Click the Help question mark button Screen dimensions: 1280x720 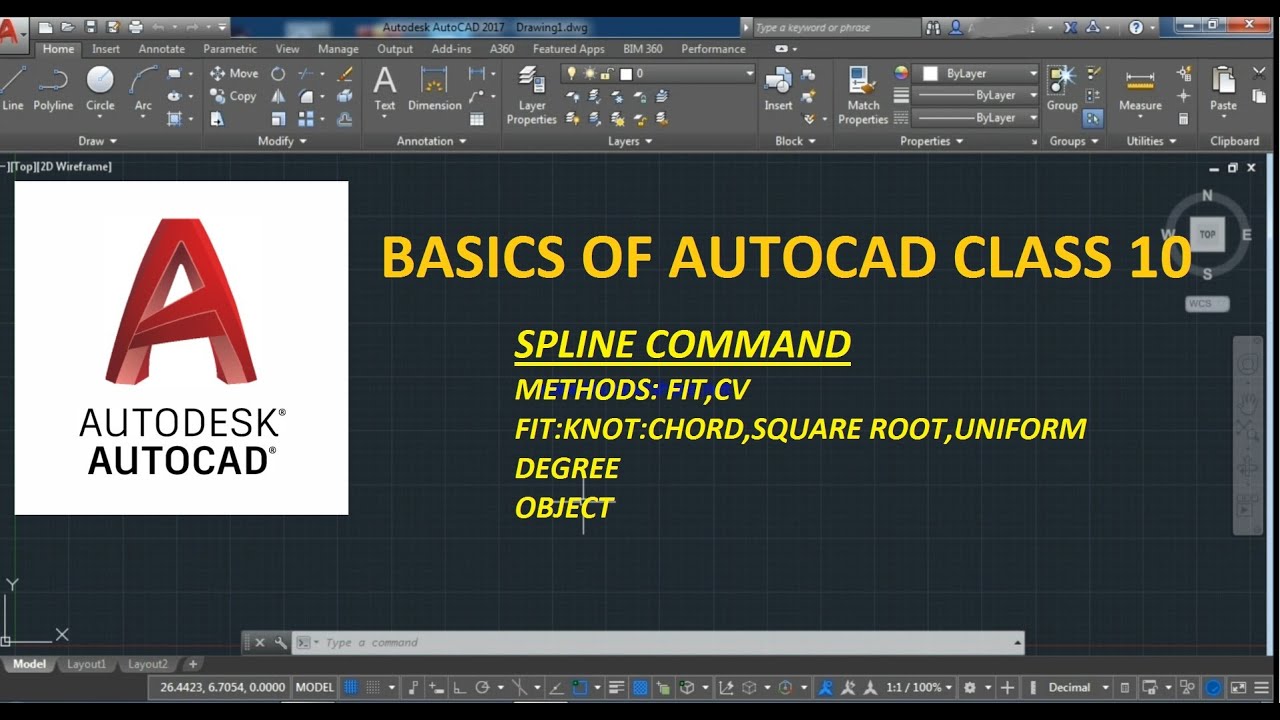(x=1136, y=27)
